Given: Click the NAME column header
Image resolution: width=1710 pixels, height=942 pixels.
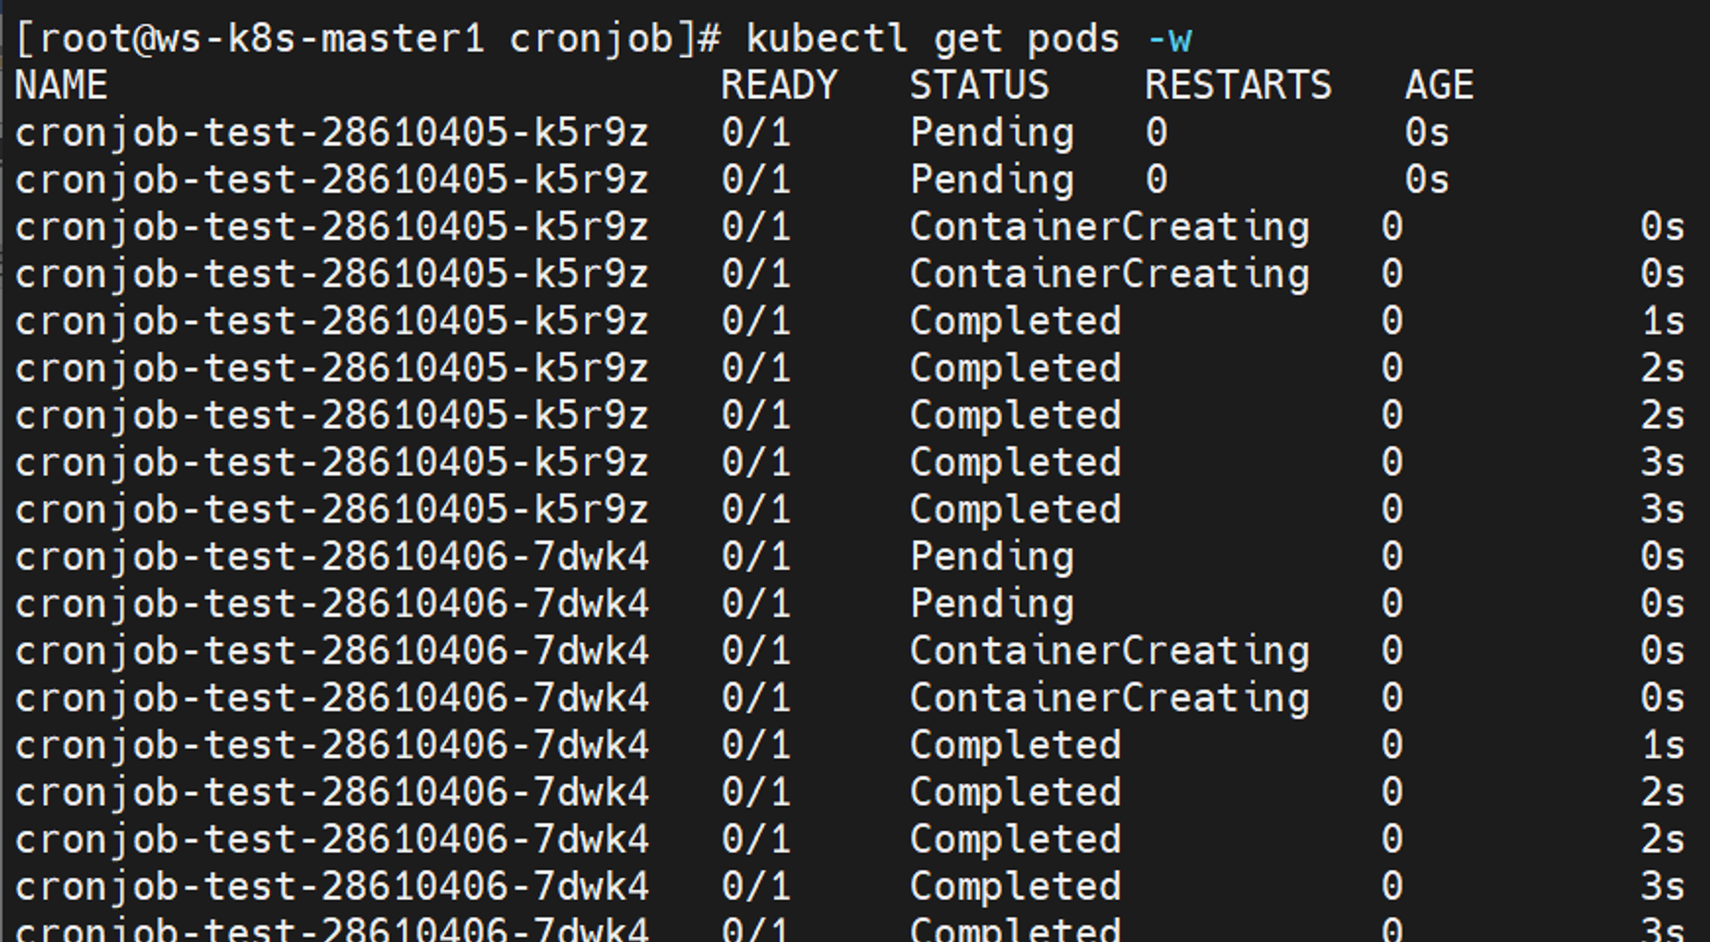Looking at the screenshot, I should coord(61,85).
